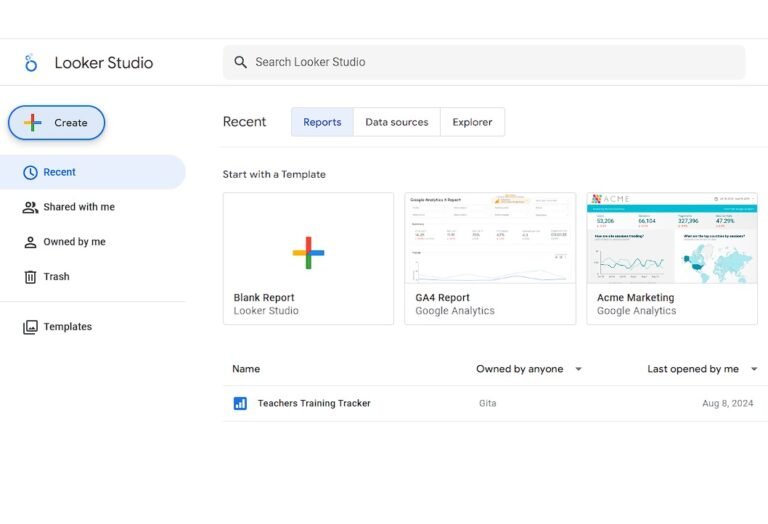
Task: Click the Name column header
Action: (246, 369)
